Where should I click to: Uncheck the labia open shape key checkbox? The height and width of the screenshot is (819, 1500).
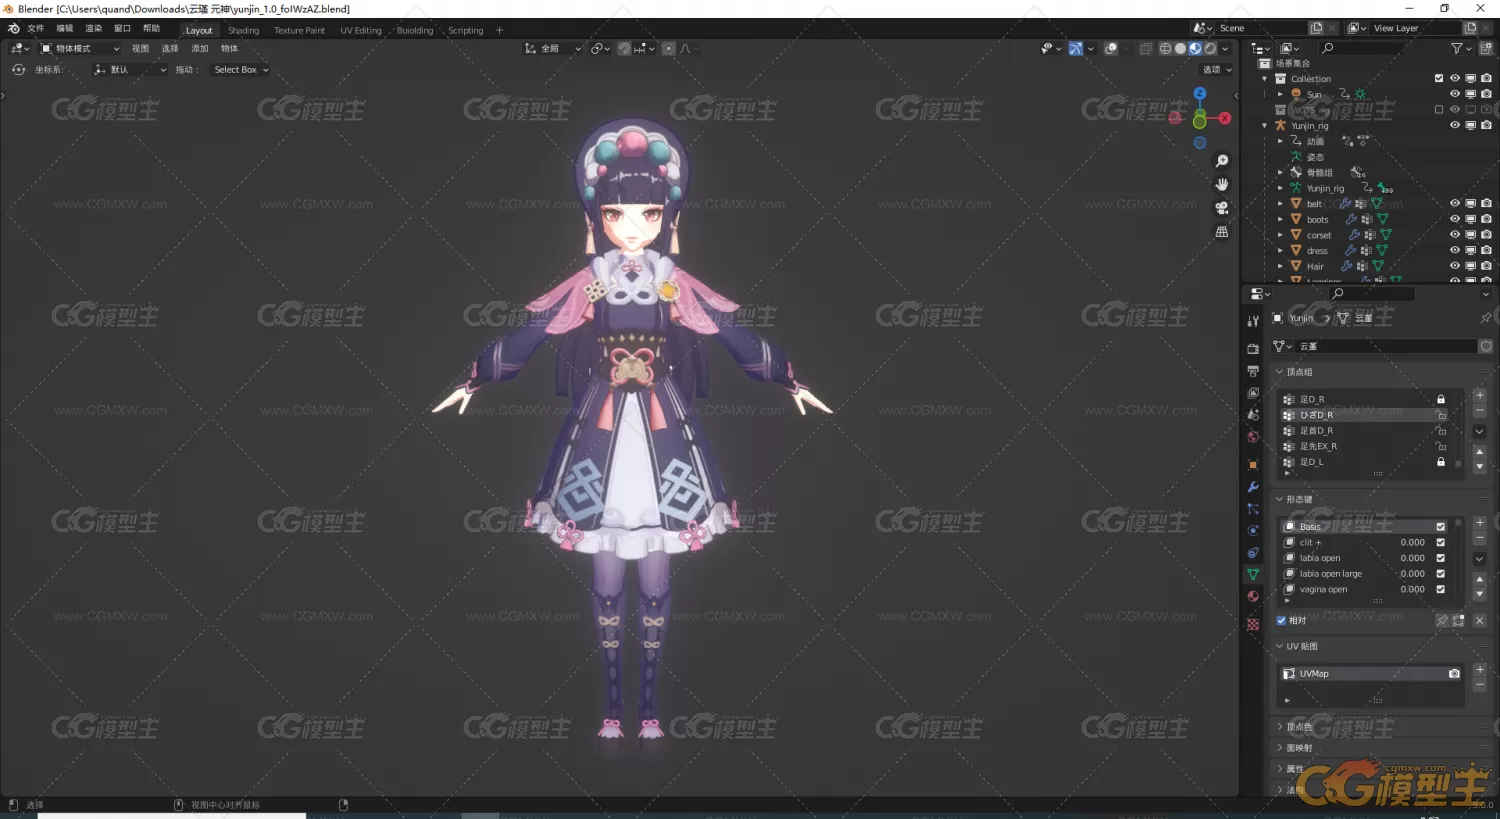tap(1441, 558)
